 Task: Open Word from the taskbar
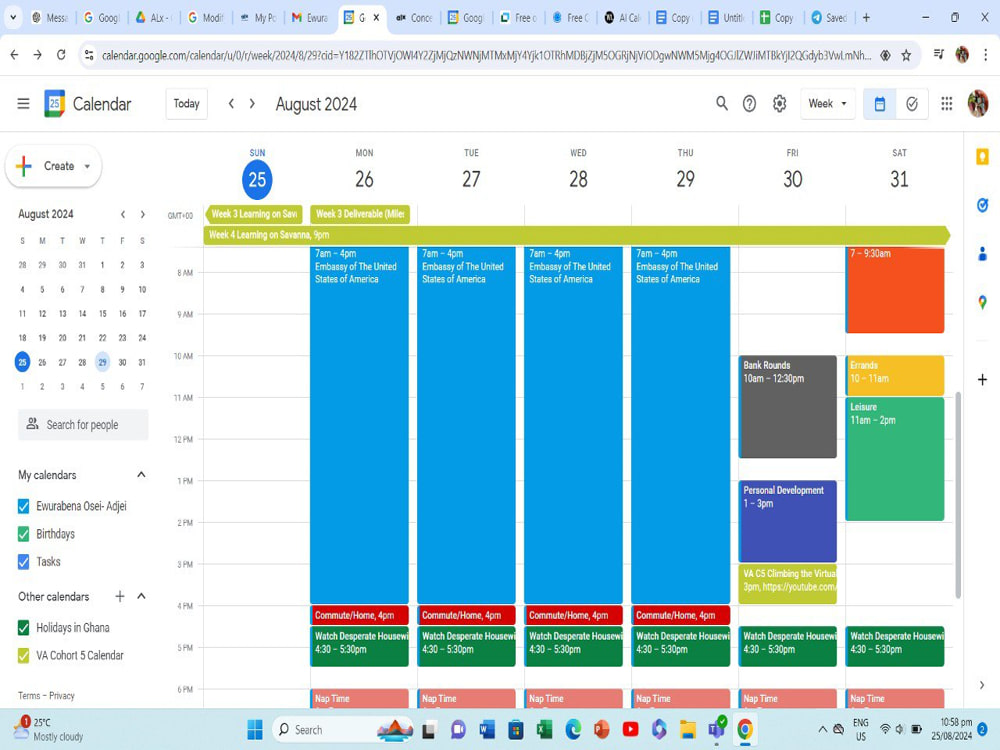487,730
